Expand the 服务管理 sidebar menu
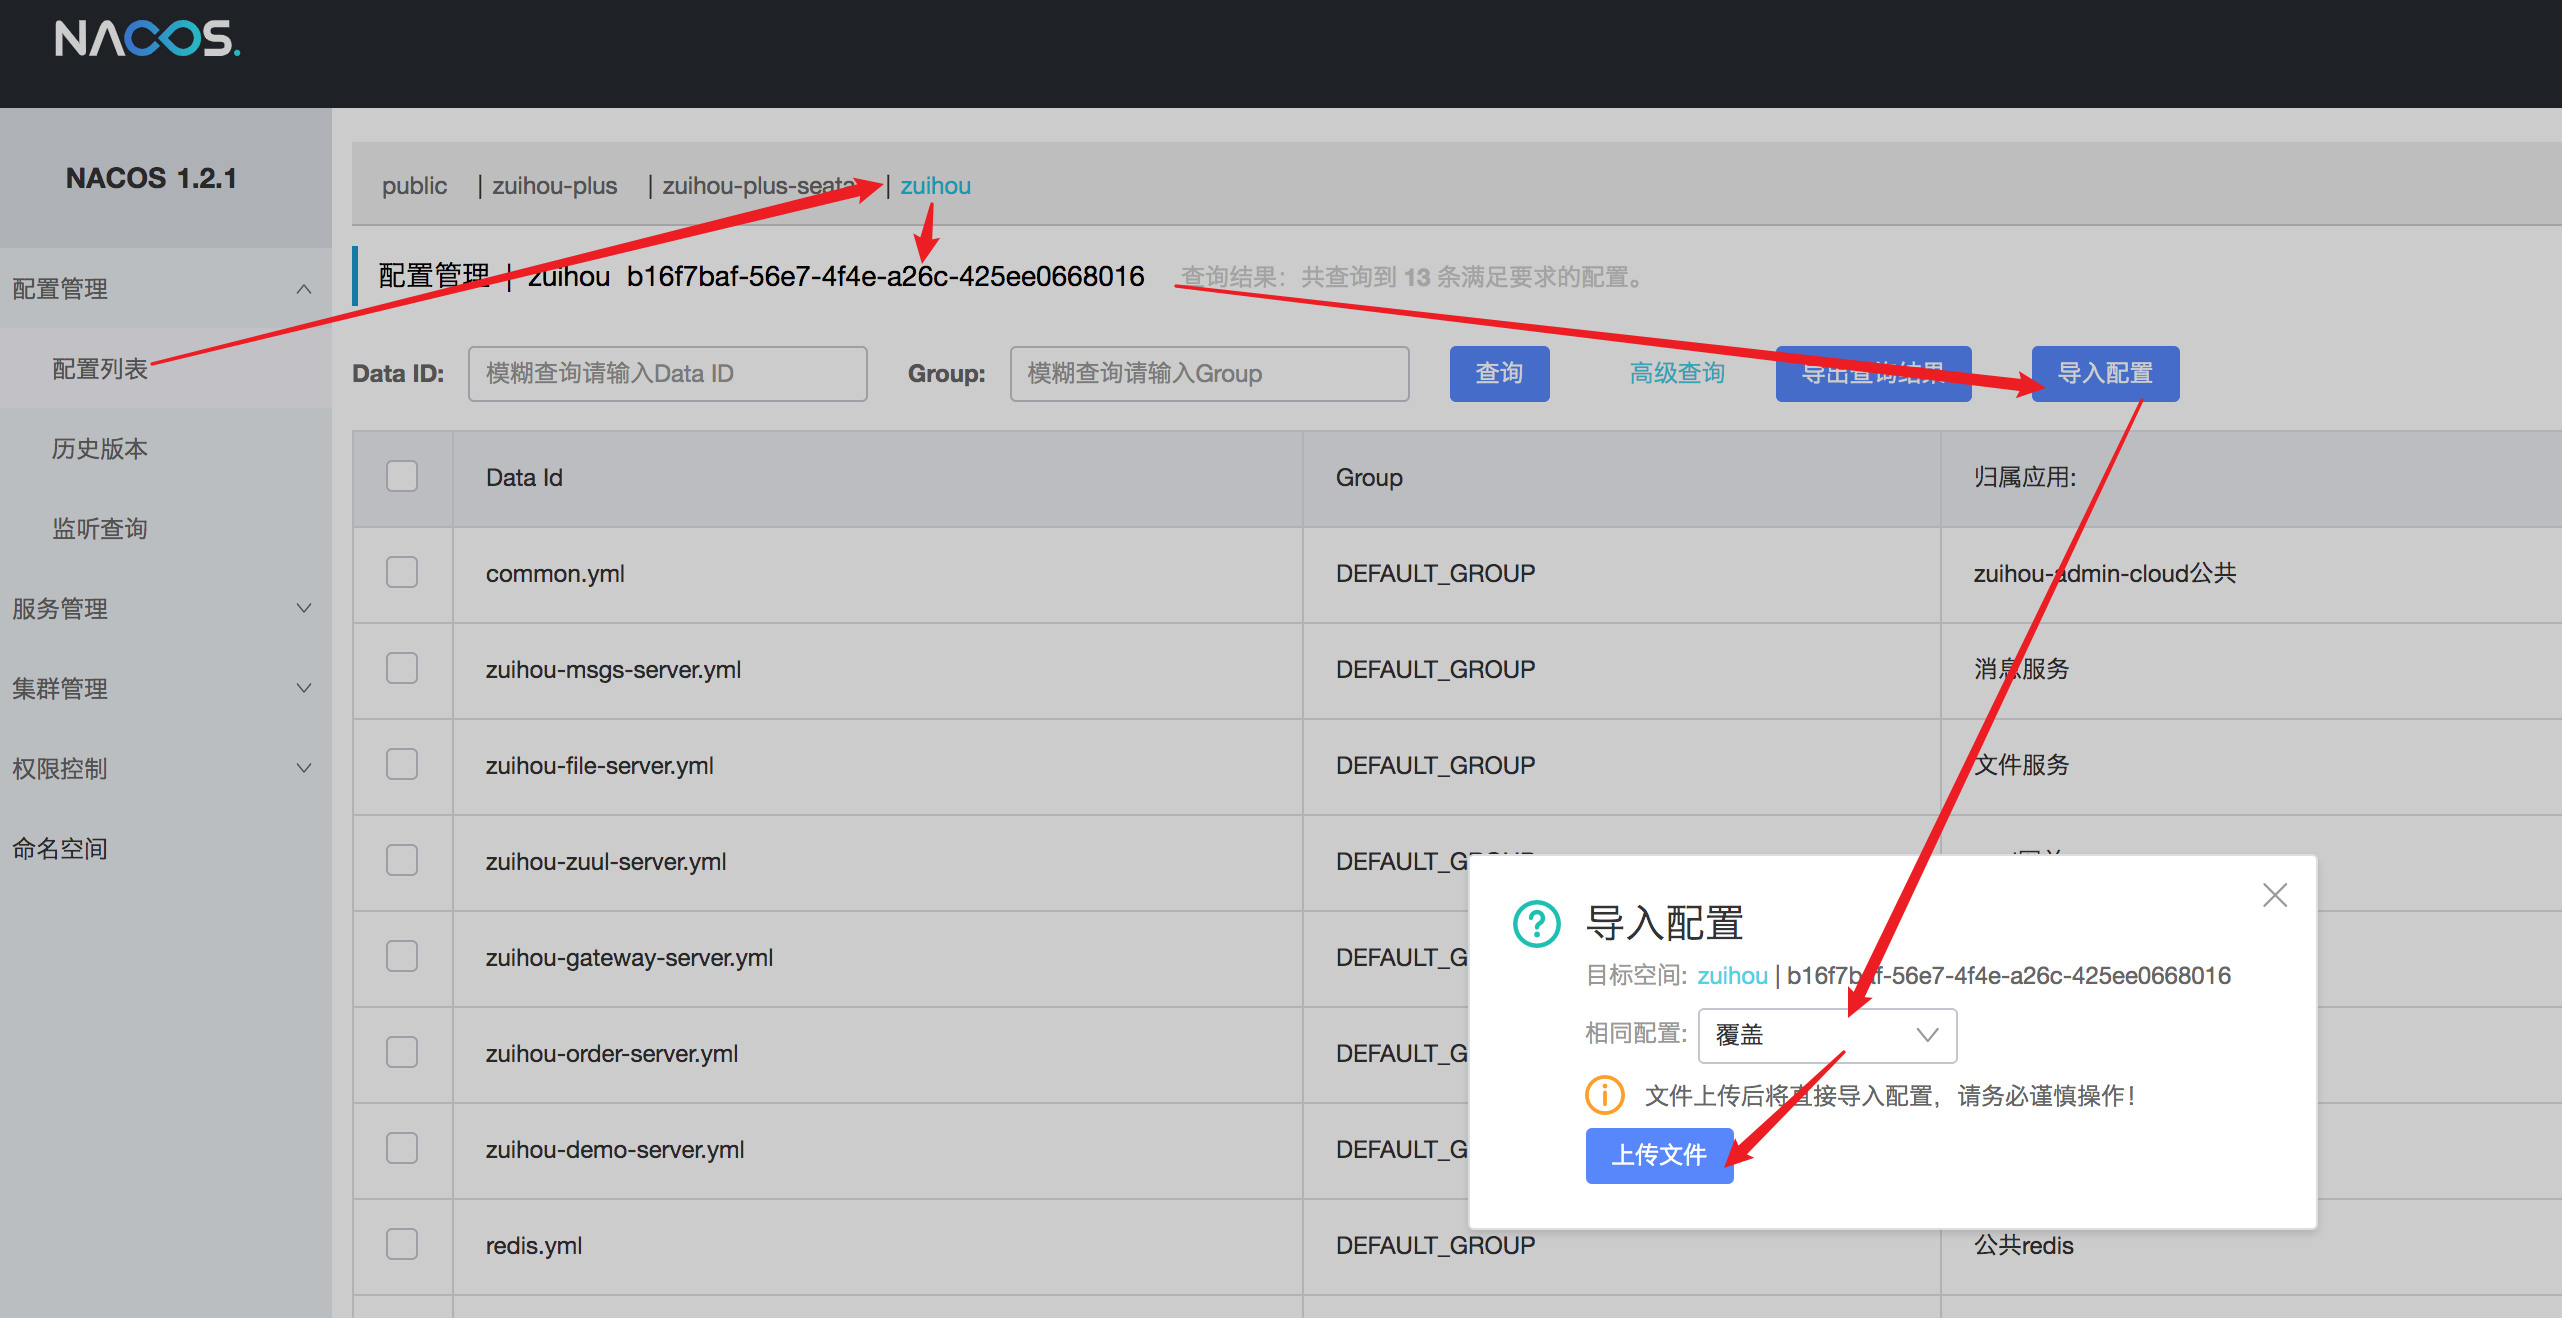 (165, 608)
